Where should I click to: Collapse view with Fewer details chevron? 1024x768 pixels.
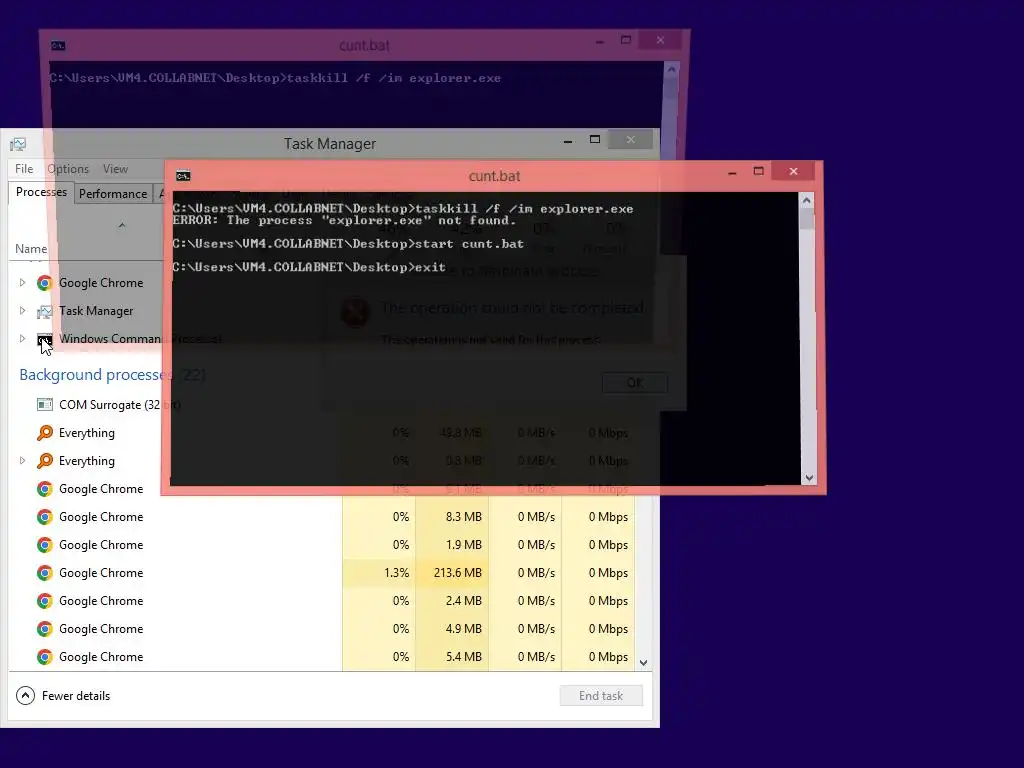click(25, 696)
